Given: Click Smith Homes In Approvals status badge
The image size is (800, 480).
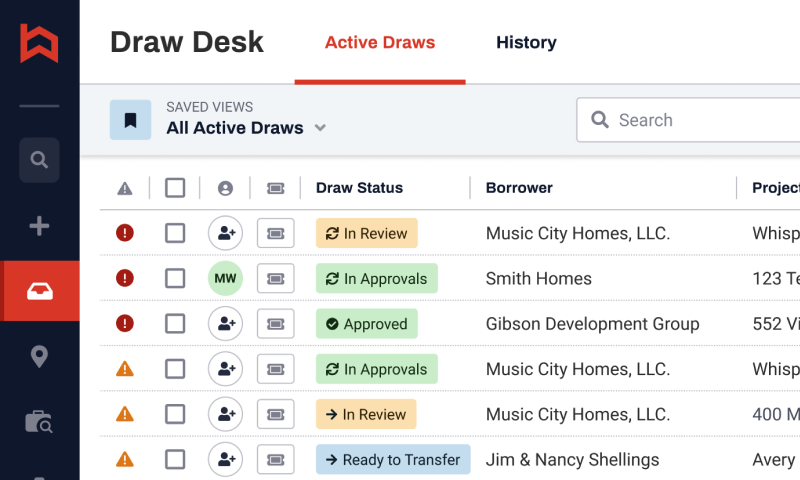Looking at the screenshot, I should [377, 279].
